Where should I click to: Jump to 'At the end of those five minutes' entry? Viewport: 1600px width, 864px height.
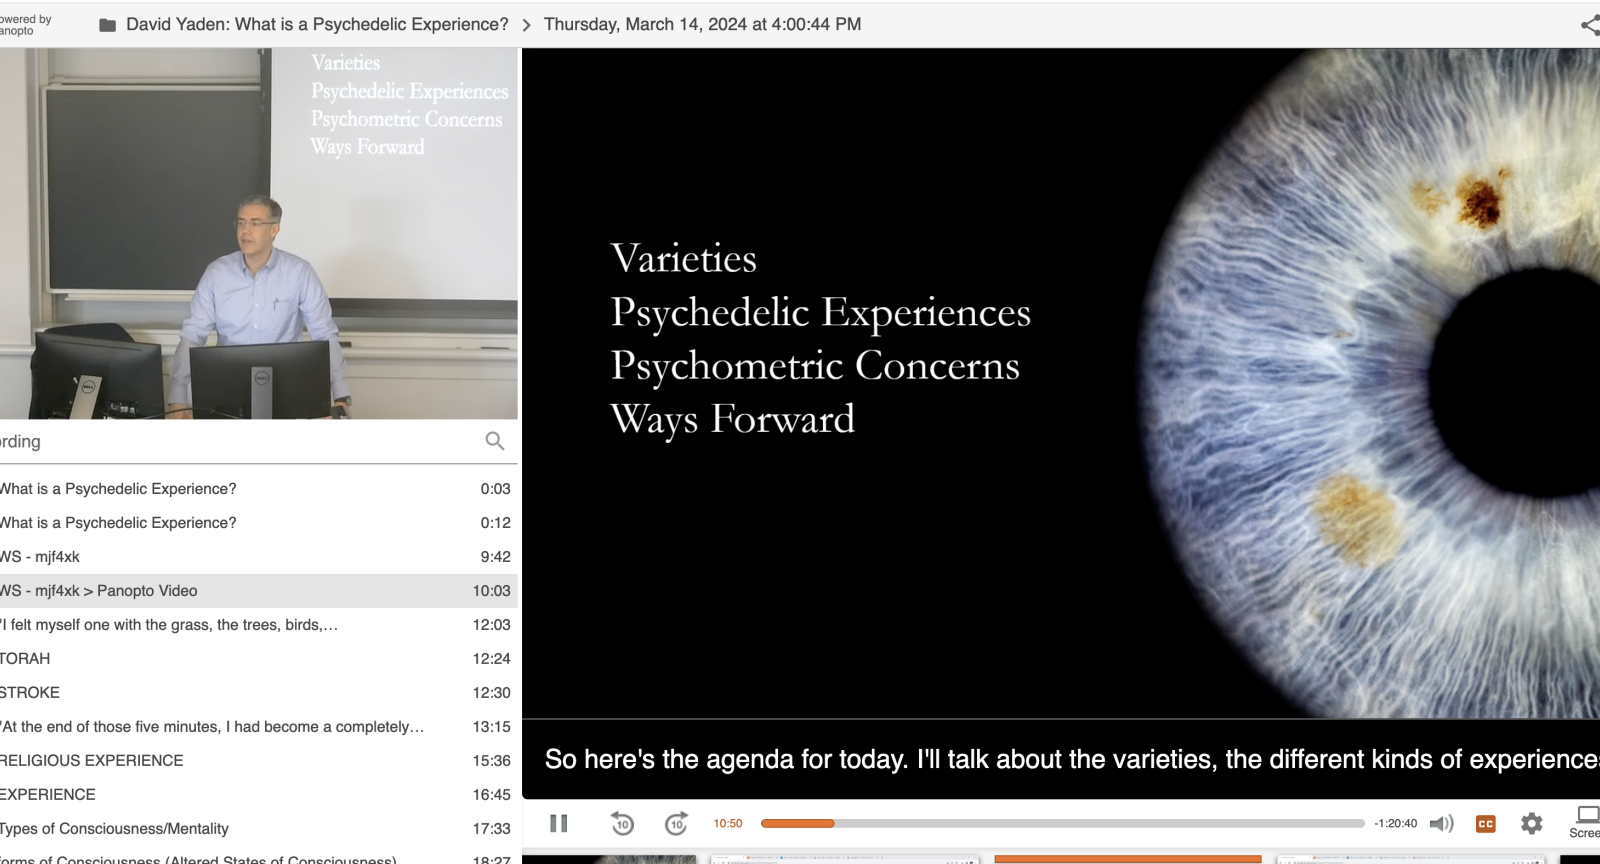259,727
